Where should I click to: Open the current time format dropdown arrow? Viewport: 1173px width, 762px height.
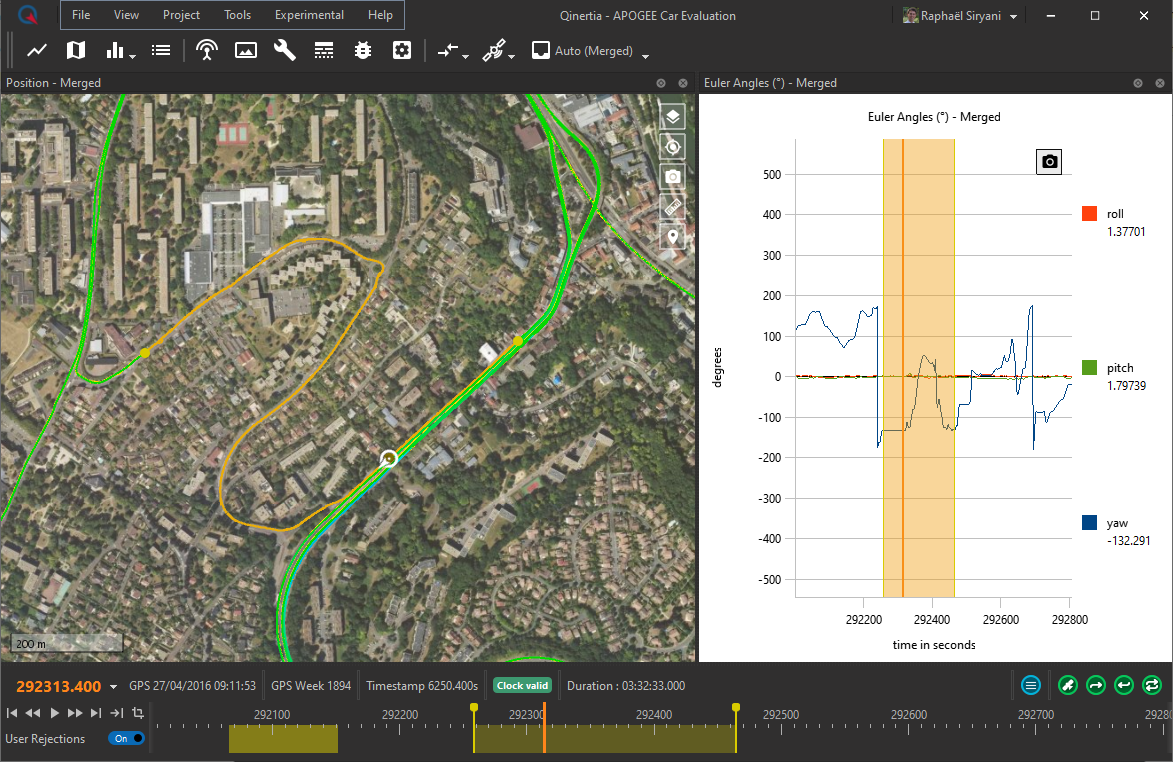(x=114, y=687)
